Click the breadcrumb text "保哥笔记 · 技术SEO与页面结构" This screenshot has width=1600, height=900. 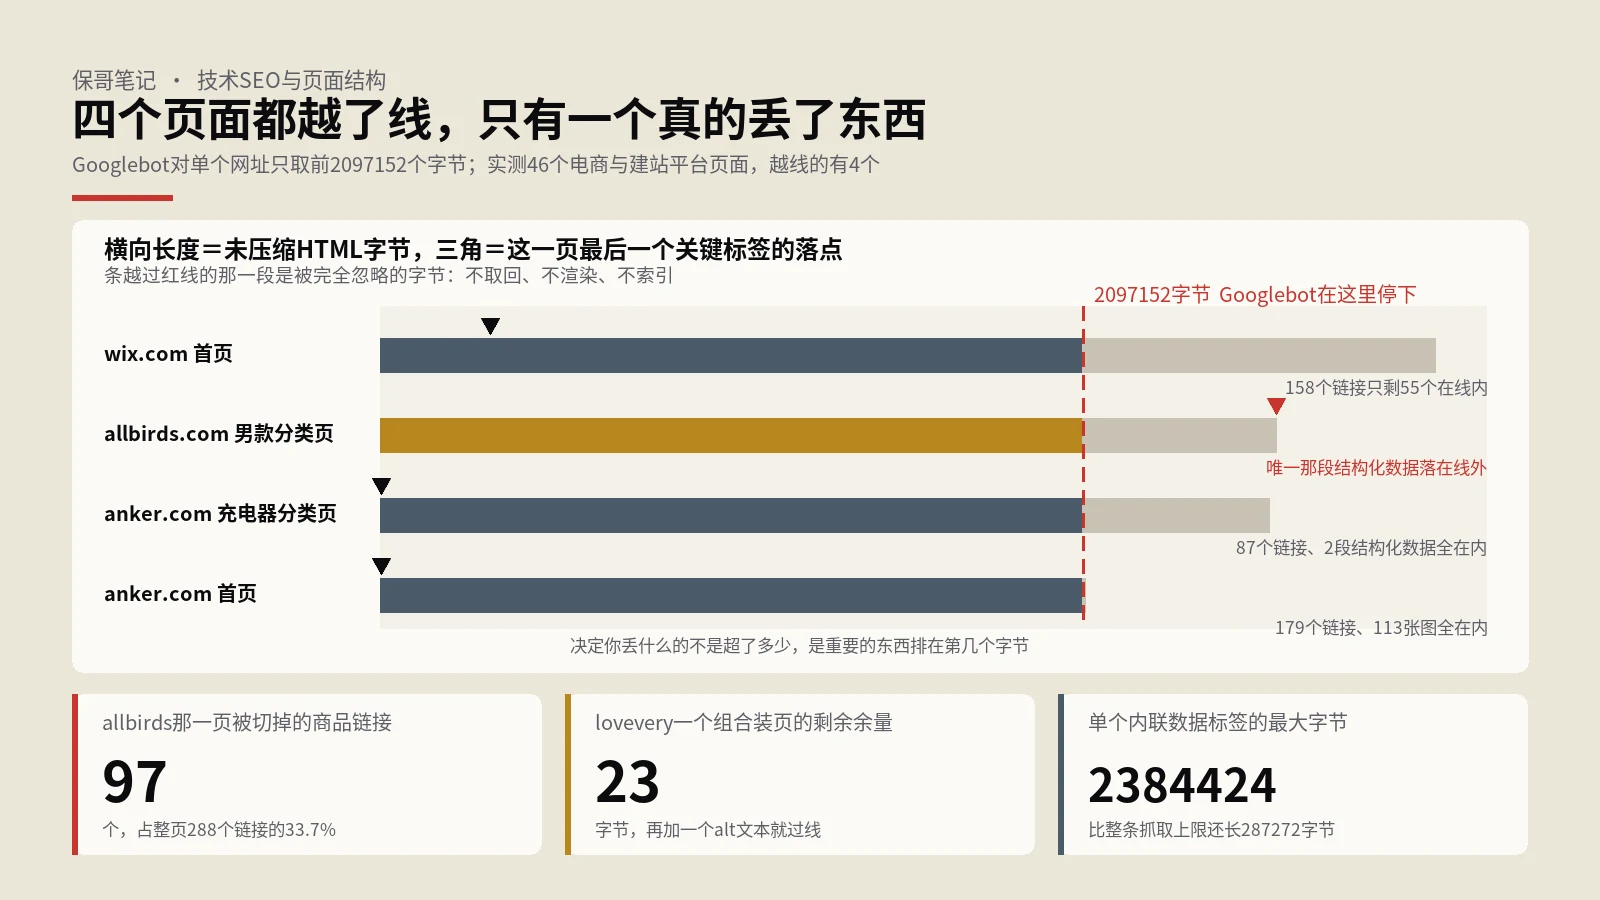click(x=229, y=80)
